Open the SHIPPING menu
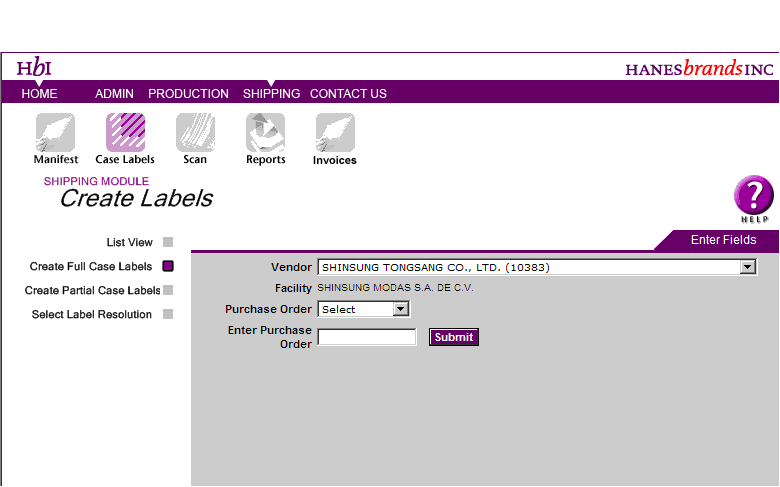Image resolution: width=780 pixels, height=487 pixels. pyautogui.click(x=271, y=94)
